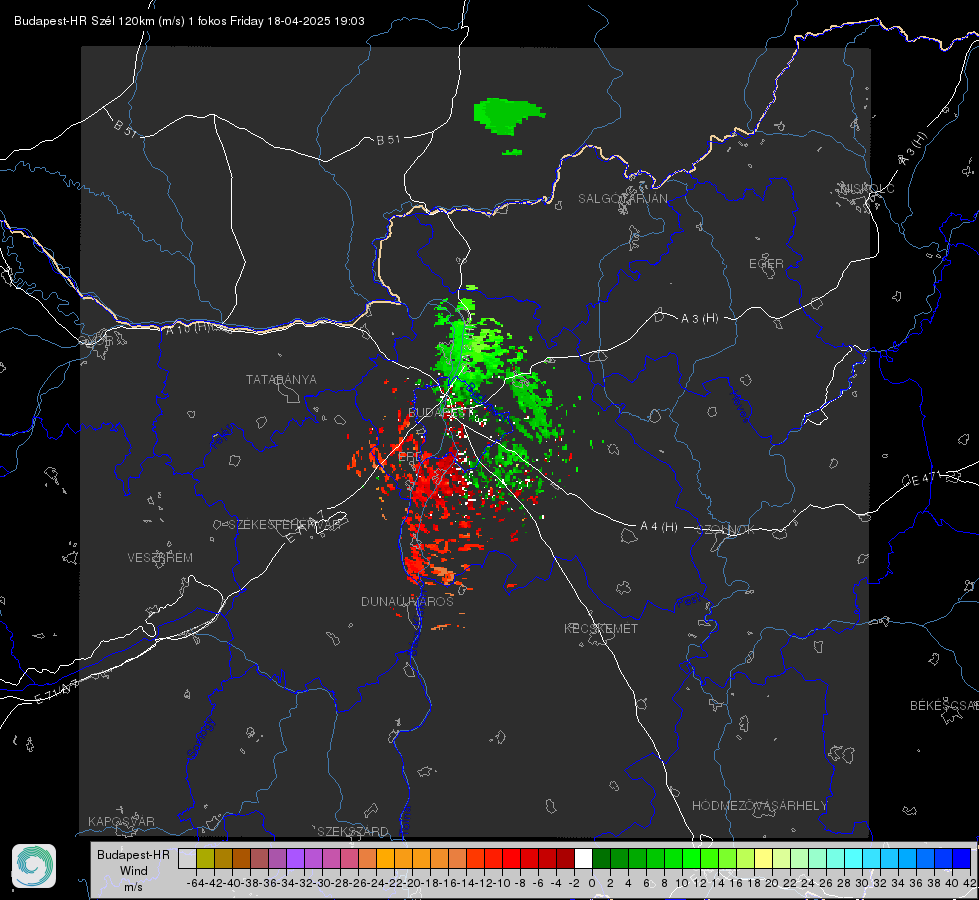Viewport: 979px width, 900px height.
Task: Click the MISKOLC city label
Action: click(867, 188)
